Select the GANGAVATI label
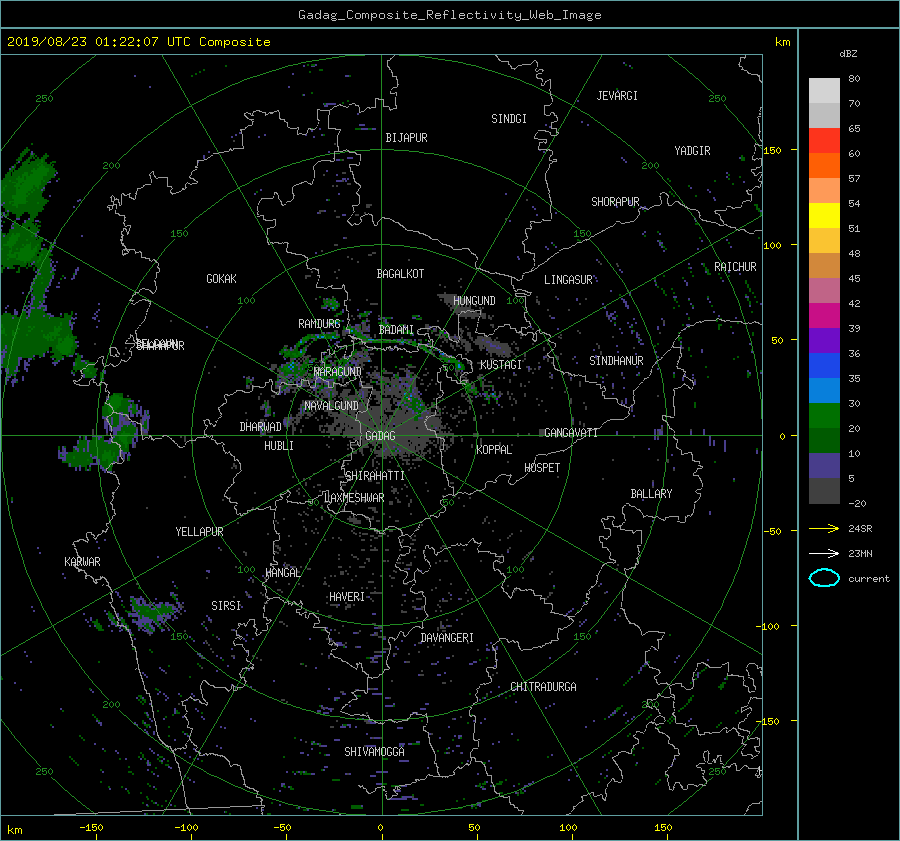Screen dimensions: 900x841 pos(571,433)
